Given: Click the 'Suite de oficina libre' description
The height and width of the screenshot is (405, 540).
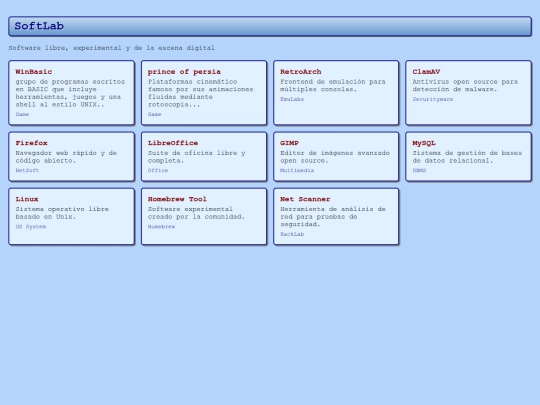Looking at the screenshot, I should point(197,157).
